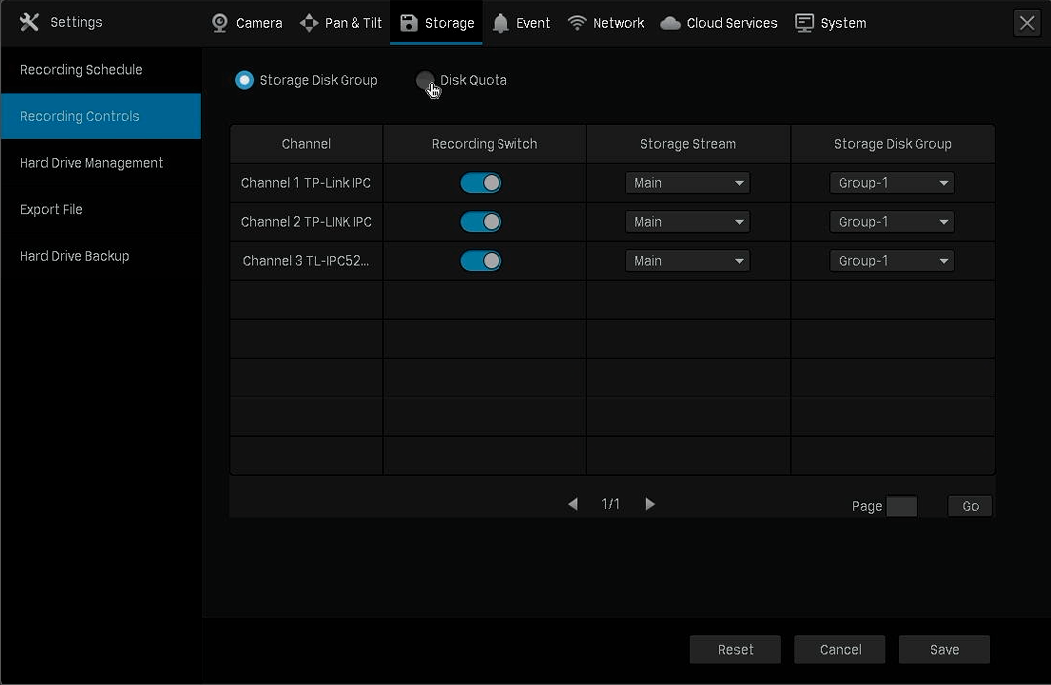Viewport: 1051px width, 685px height.
Task: Click the Channel 3 TL-IPC52... cell
Action: 306,261
